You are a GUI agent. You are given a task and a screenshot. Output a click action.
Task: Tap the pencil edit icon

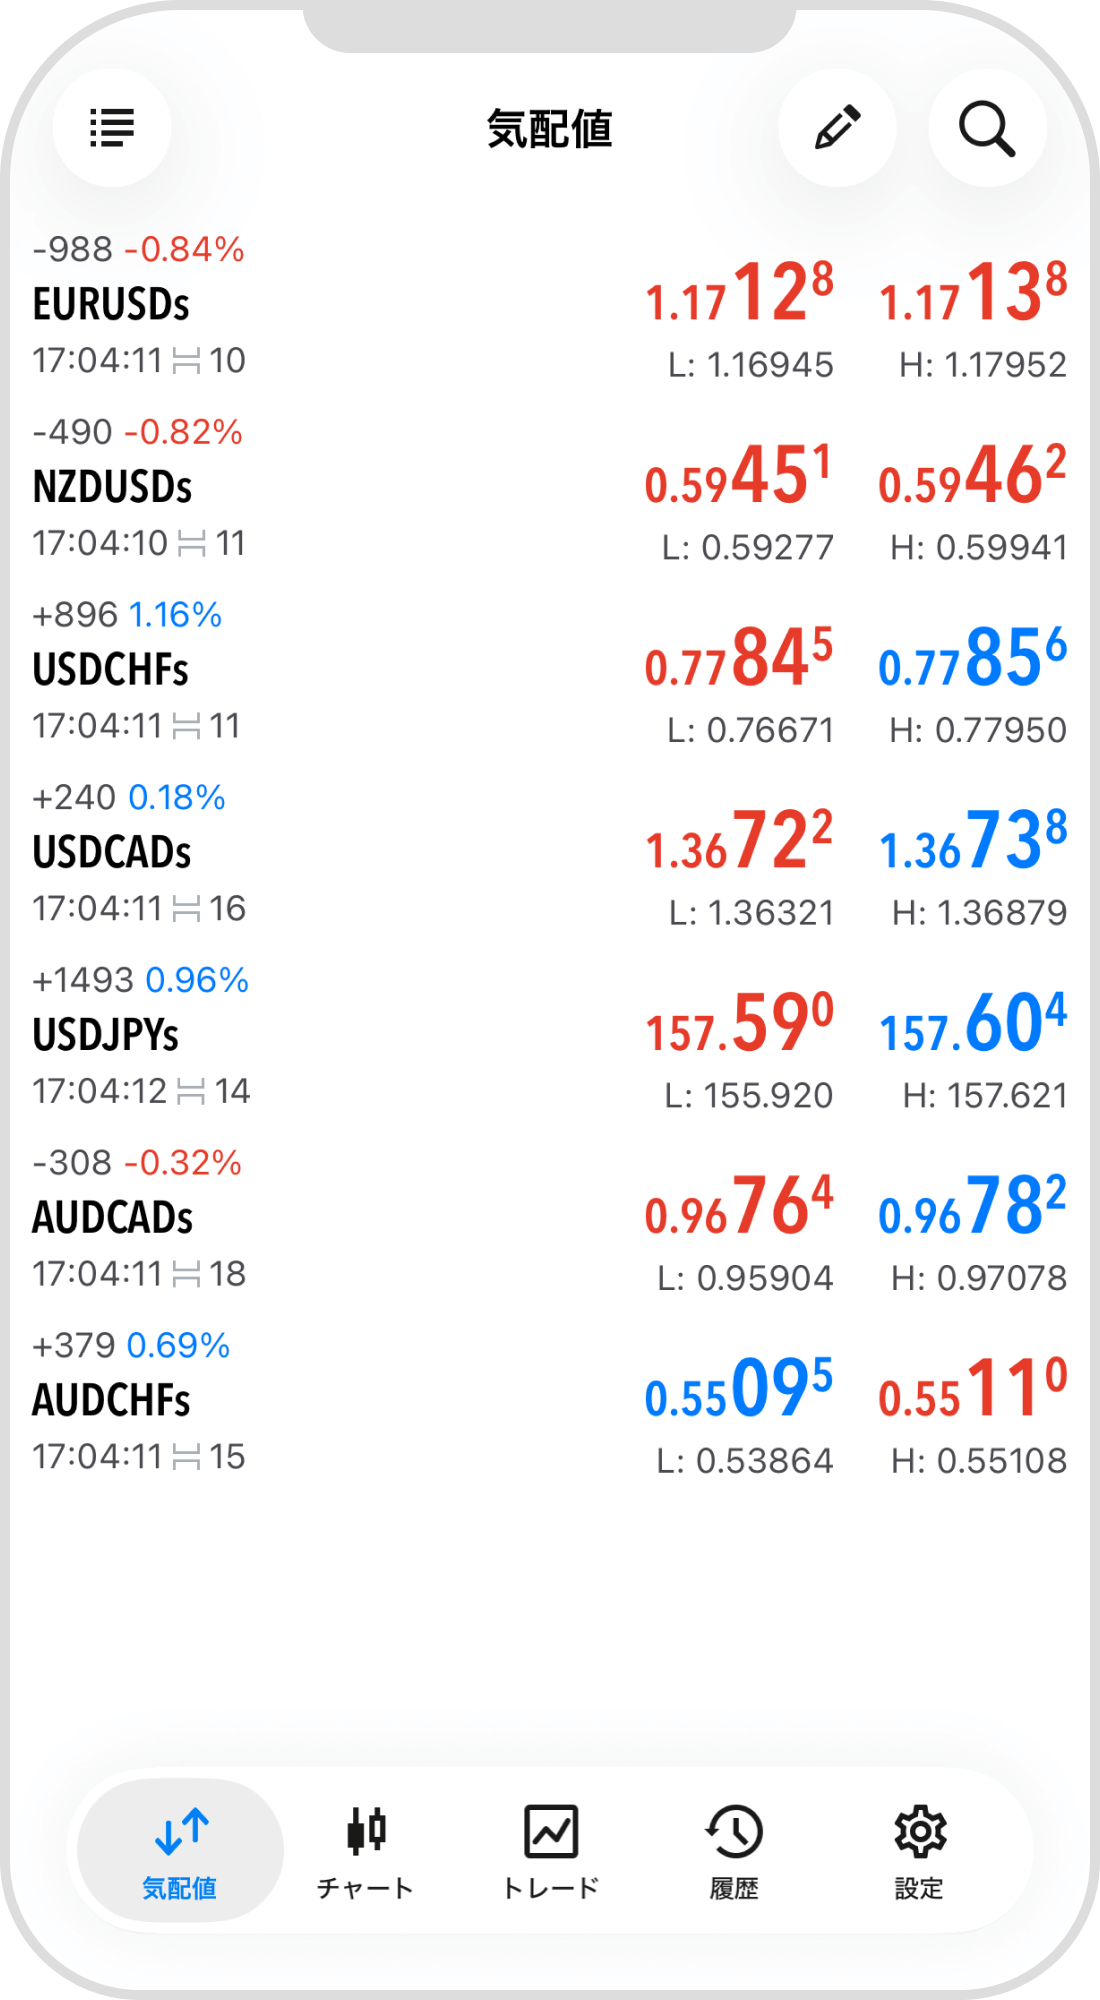(837, 128)
